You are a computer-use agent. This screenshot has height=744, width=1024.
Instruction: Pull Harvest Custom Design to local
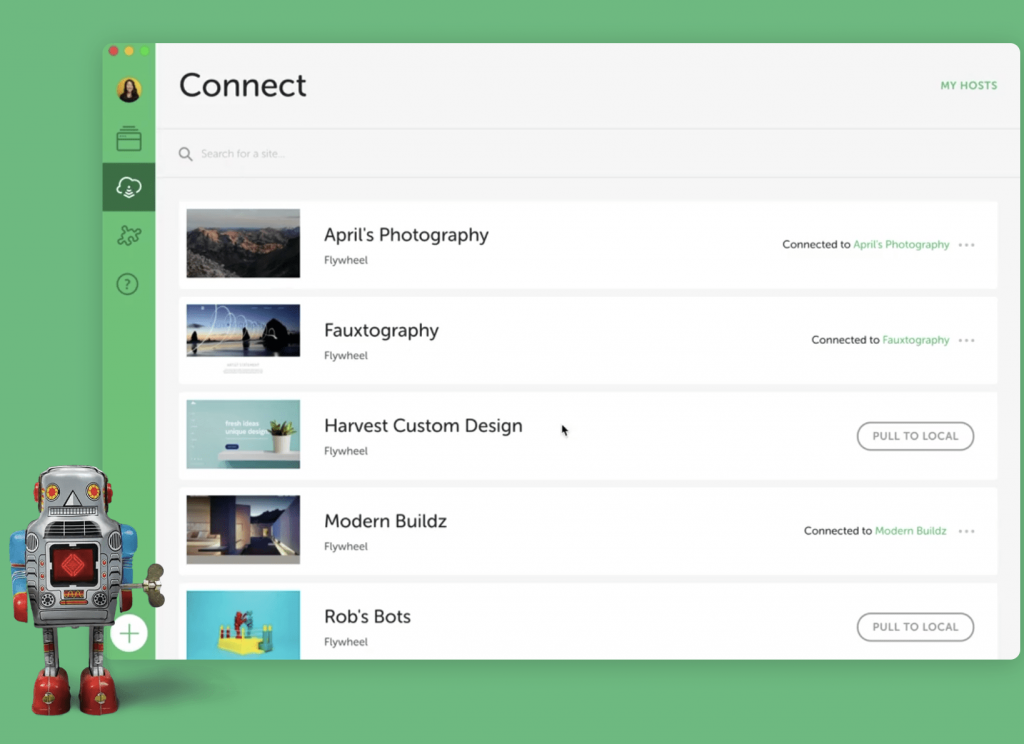coord(915,436)
